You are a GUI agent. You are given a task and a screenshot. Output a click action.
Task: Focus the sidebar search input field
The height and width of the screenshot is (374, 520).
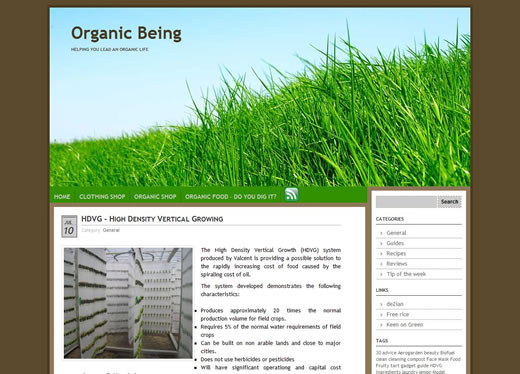(x=406, y=202)
